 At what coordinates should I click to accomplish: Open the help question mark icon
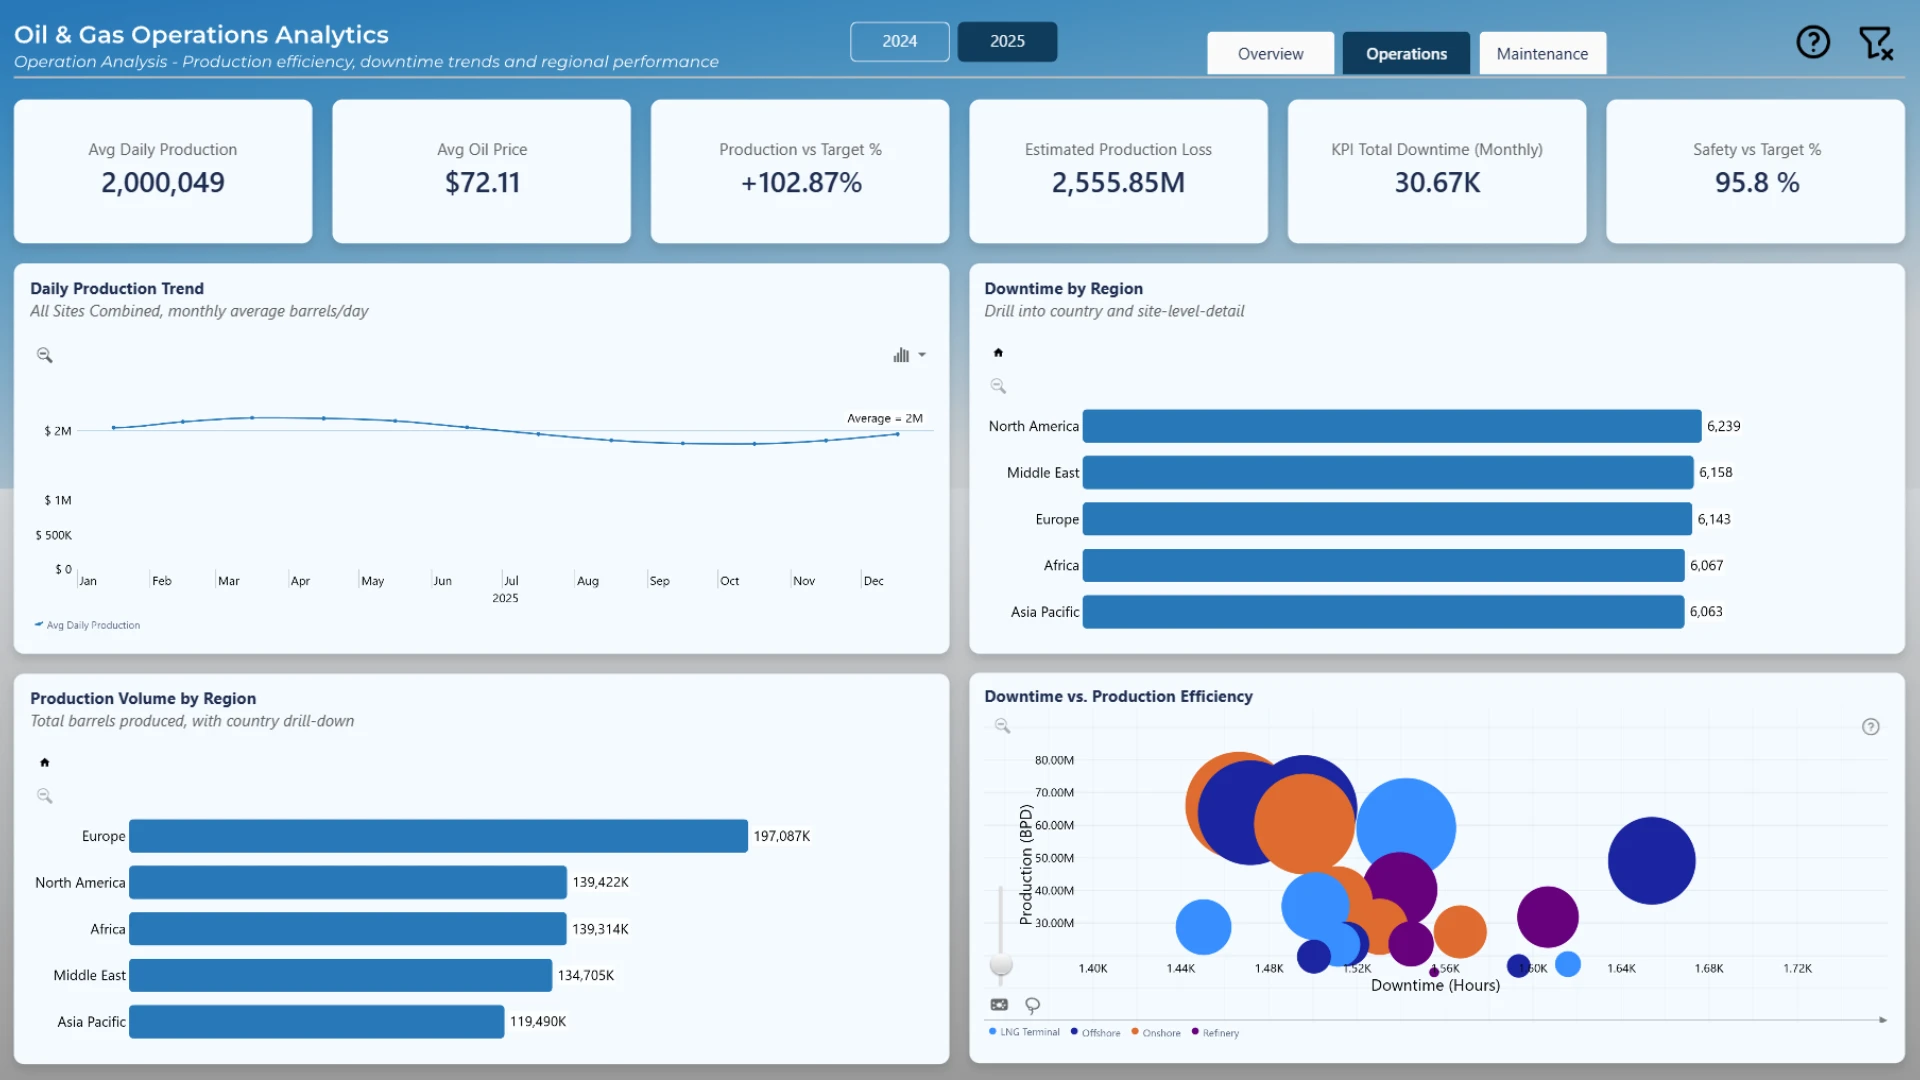coord(1812,42)
